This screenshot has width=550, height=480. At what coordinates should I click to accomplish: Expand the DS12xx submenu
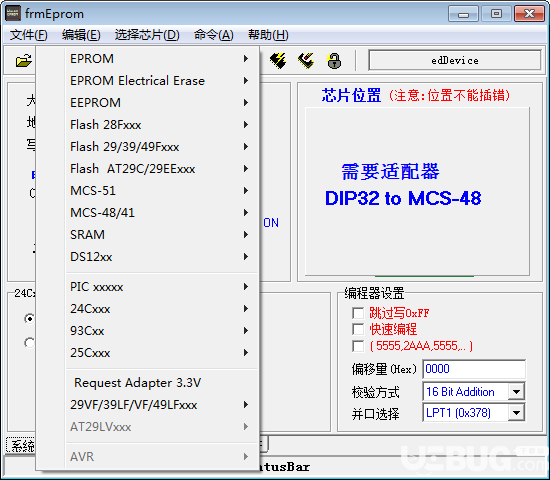coord(161,256)
